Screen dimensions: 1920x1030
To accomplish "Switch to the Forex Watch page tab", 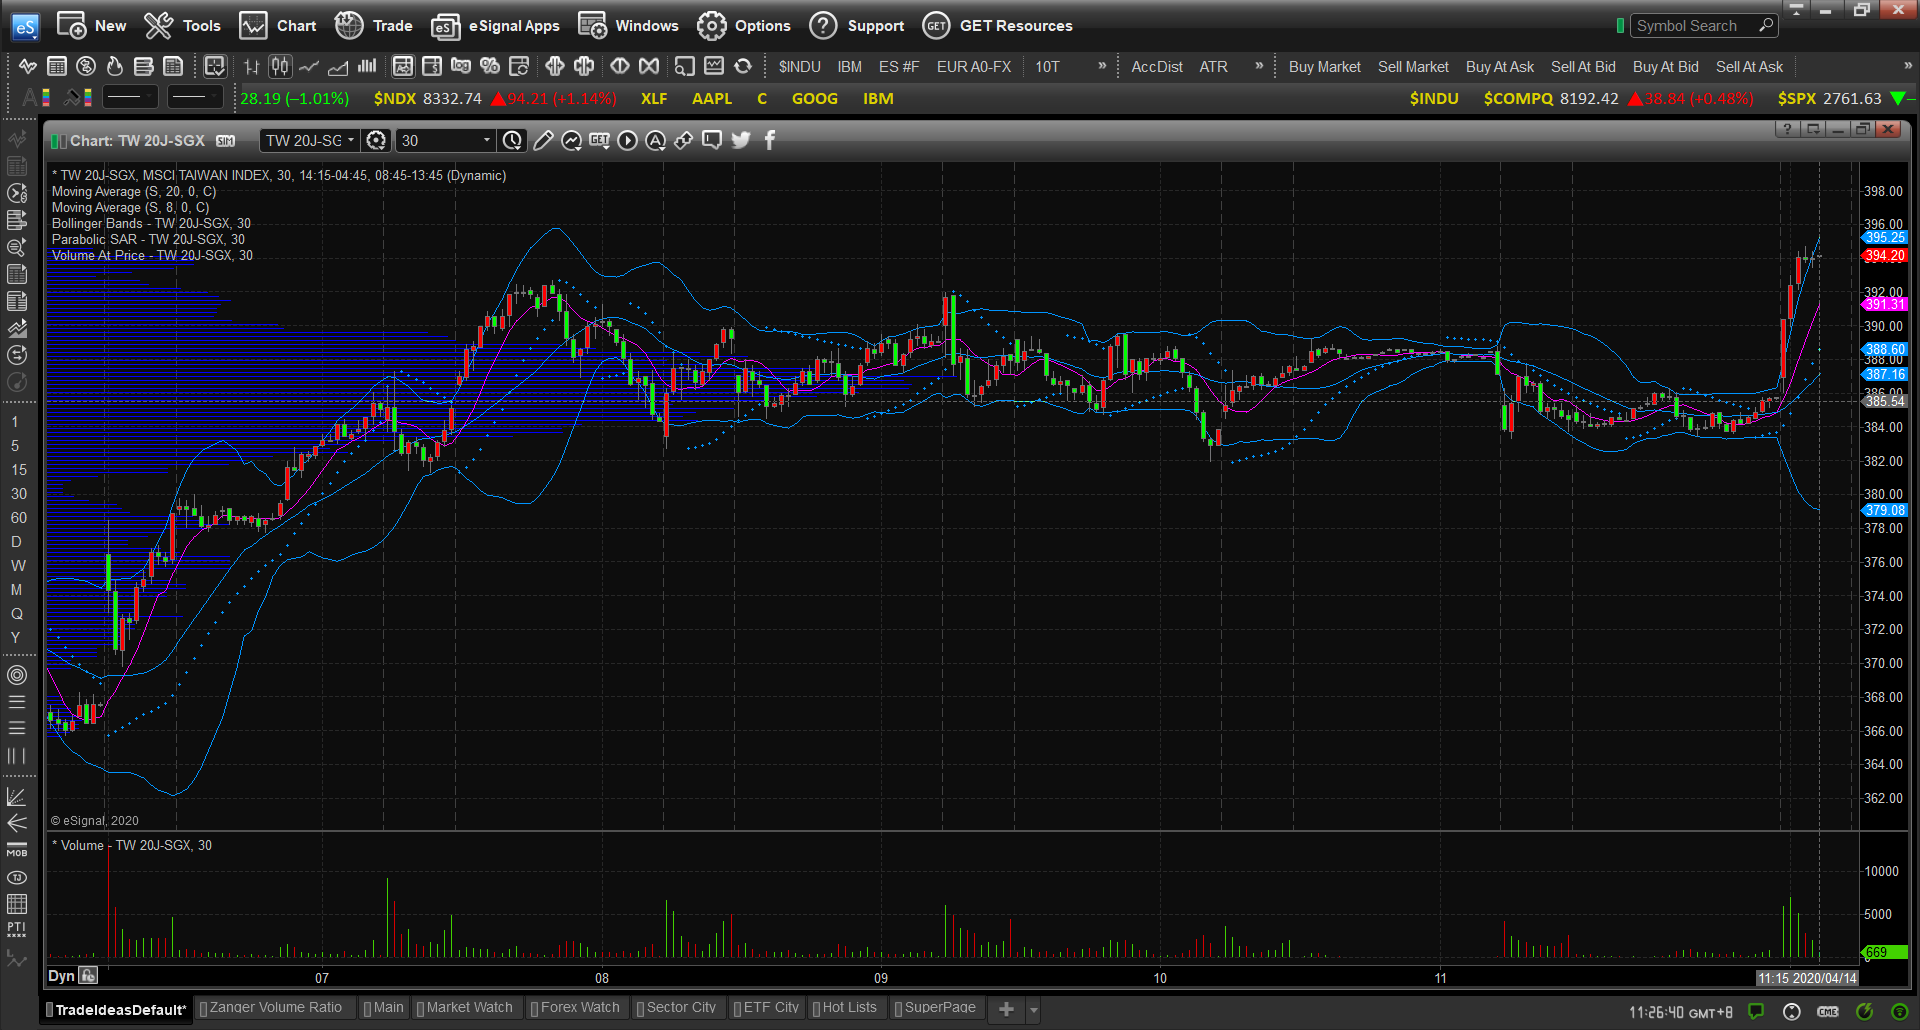I will 577,1007.
